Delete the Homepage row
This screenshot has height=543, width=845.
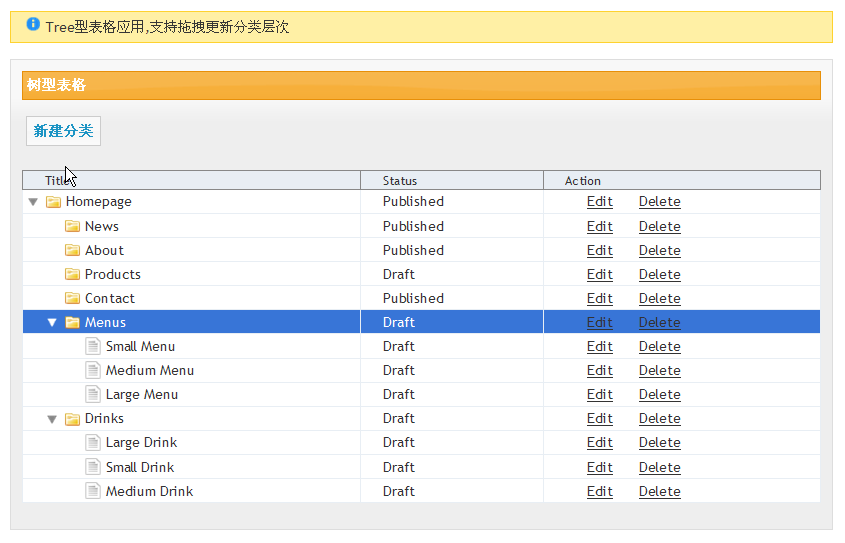(660, 201)
